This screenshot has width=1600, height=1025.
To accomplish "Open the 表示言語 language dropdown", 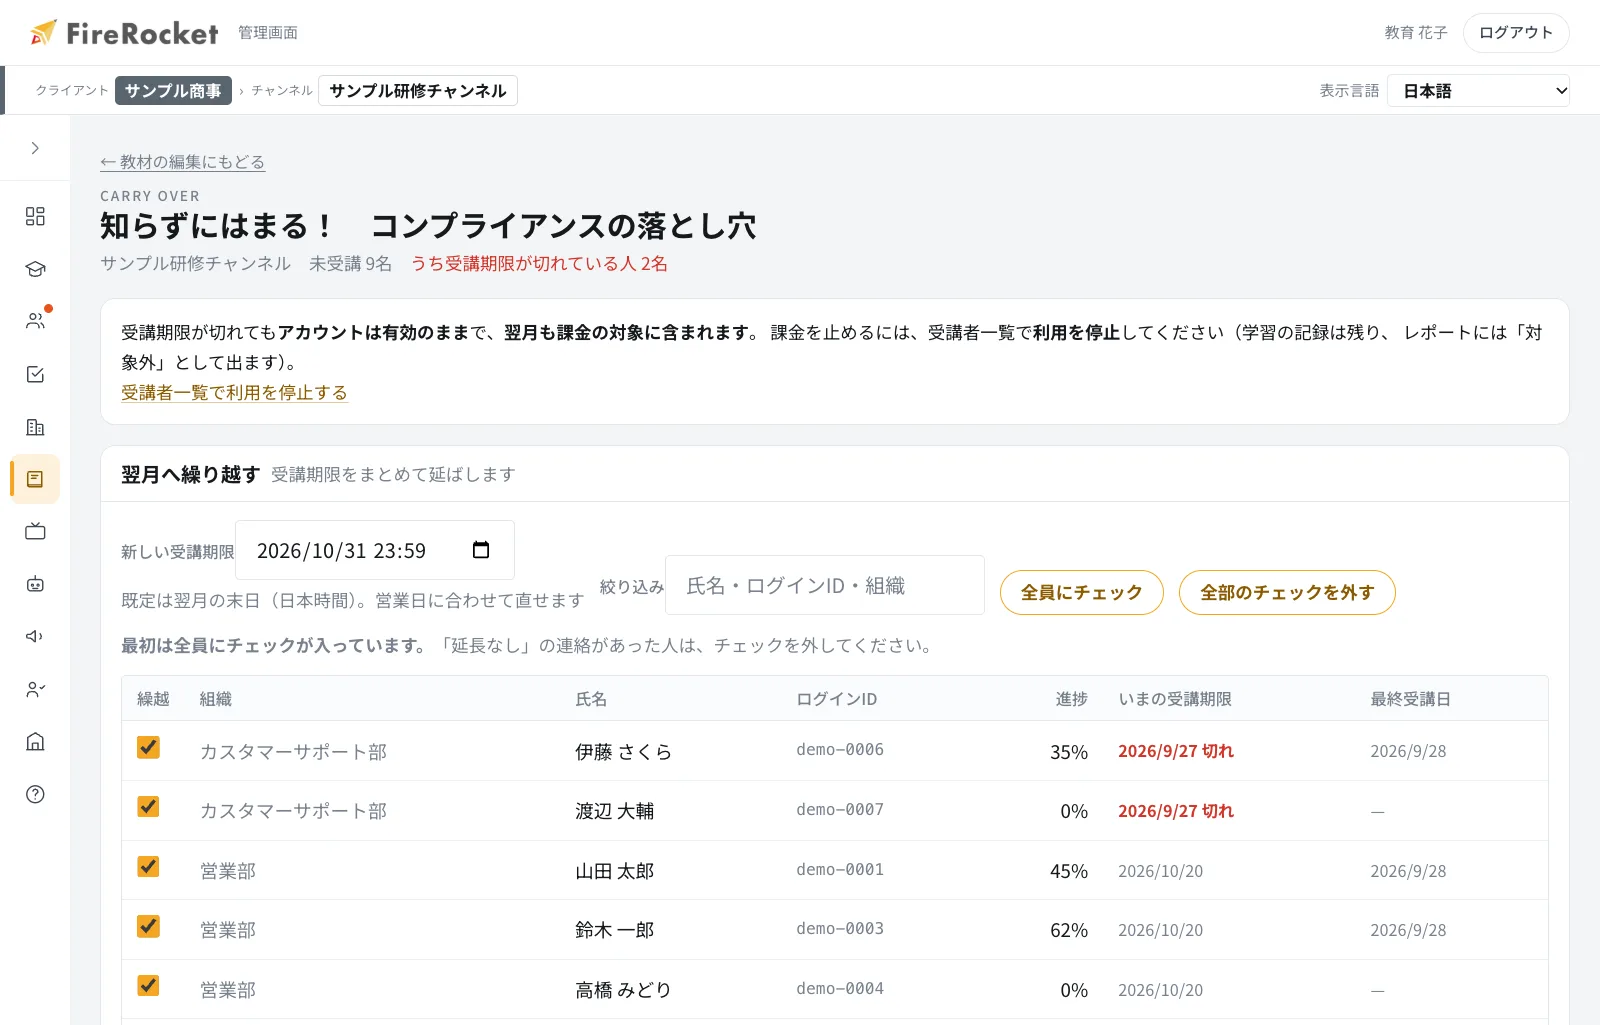I will [1478, 91].
